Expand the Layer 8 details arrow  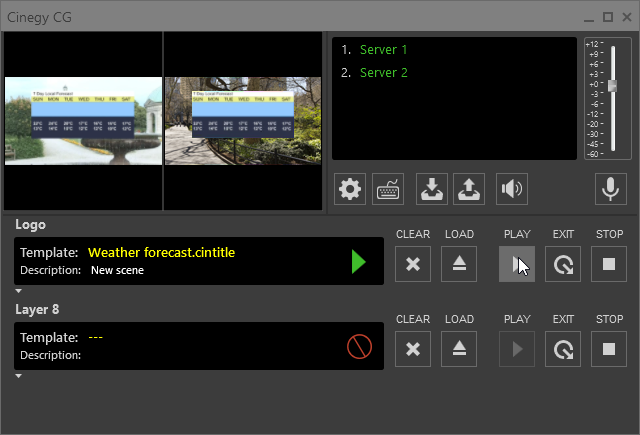click(19, 376)
